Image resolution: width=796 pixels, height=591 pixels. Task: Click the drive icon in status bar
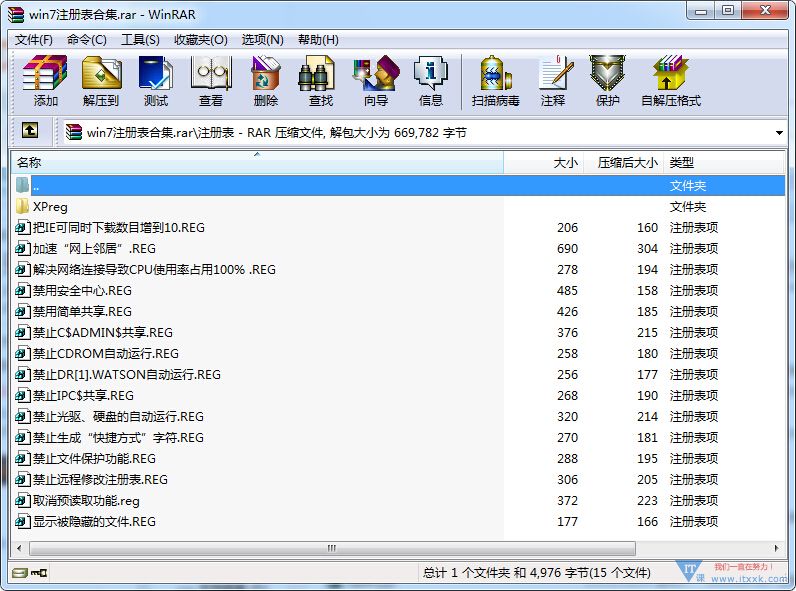click(x=19, y=573)
